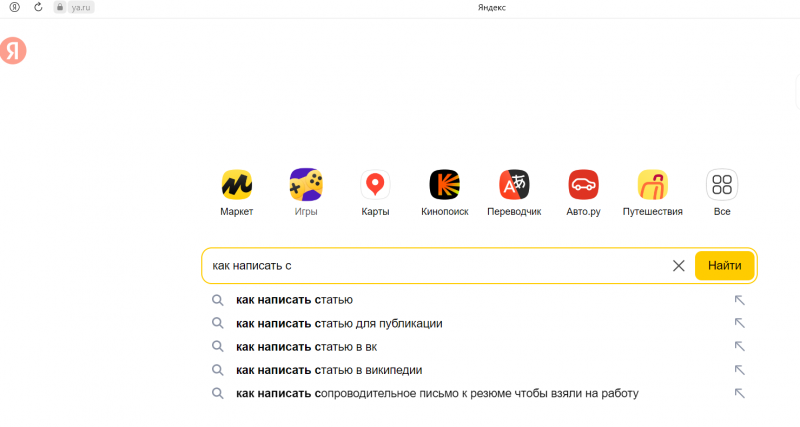Viewport: 800px width, 427px height.
Task: Click magnifier icon beside 'статью для публикации'
Action: coord(218,323)
